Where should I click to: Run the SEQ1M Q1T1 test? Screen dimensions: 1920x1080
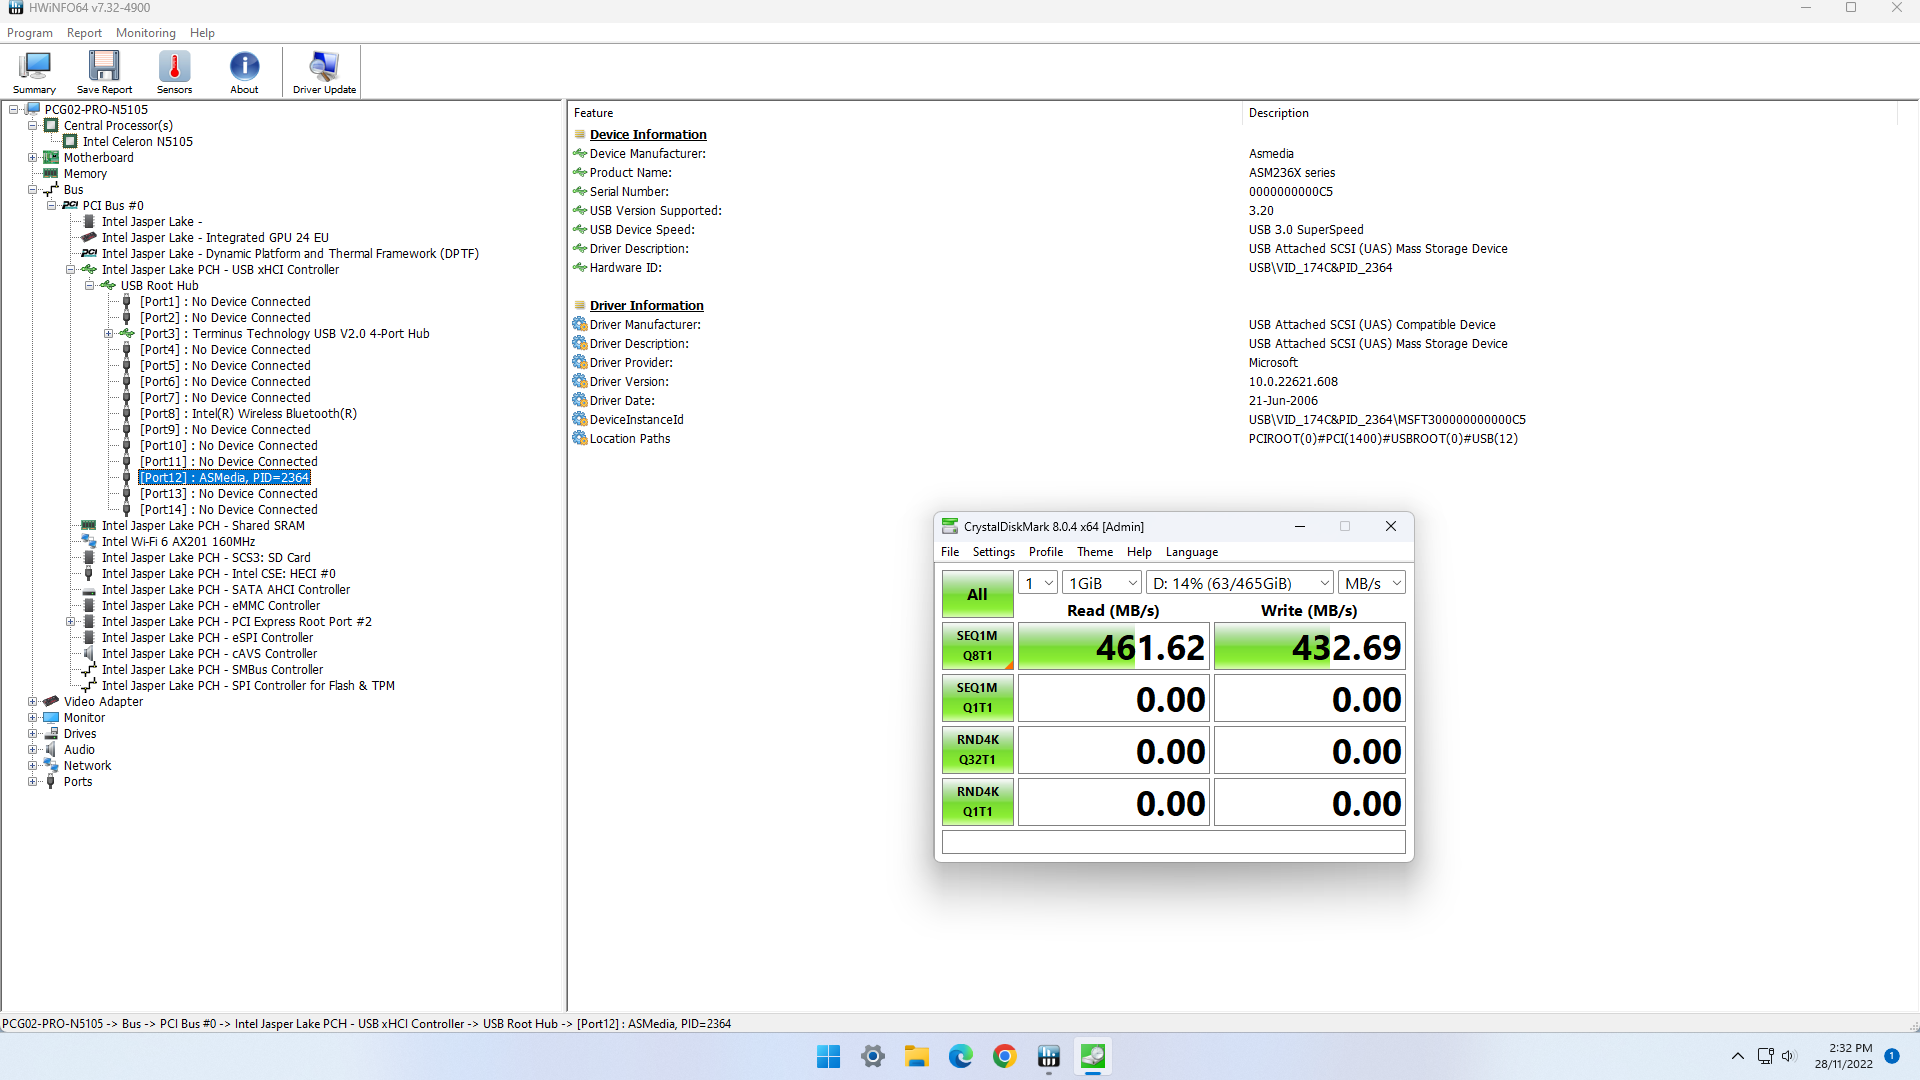click(977, 698)
